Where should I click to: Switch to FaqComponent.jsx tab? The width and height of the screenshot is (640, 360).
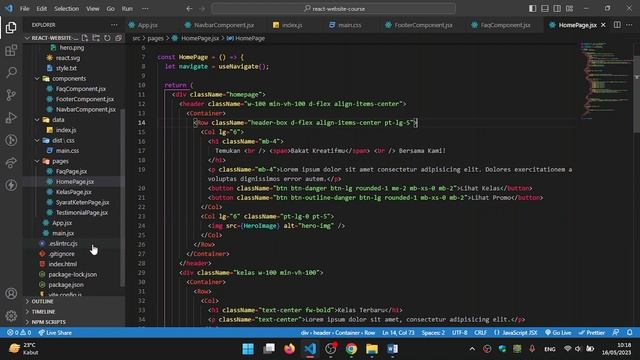(x=505, y=25)
